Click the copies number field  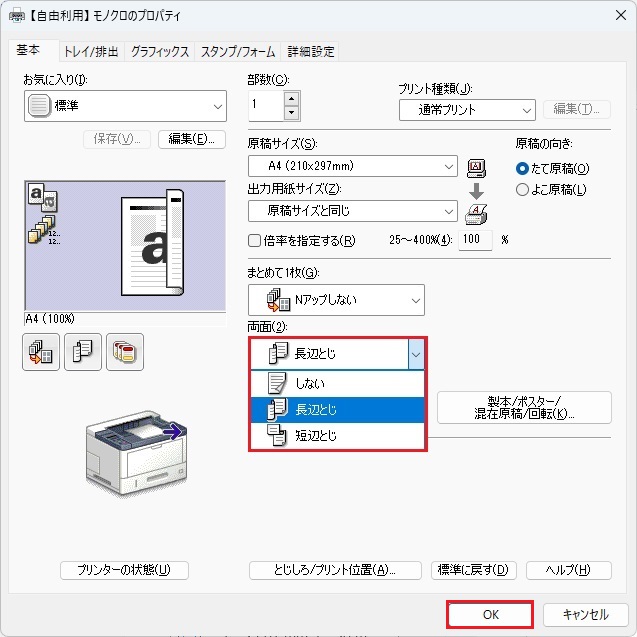coord(266,106)
